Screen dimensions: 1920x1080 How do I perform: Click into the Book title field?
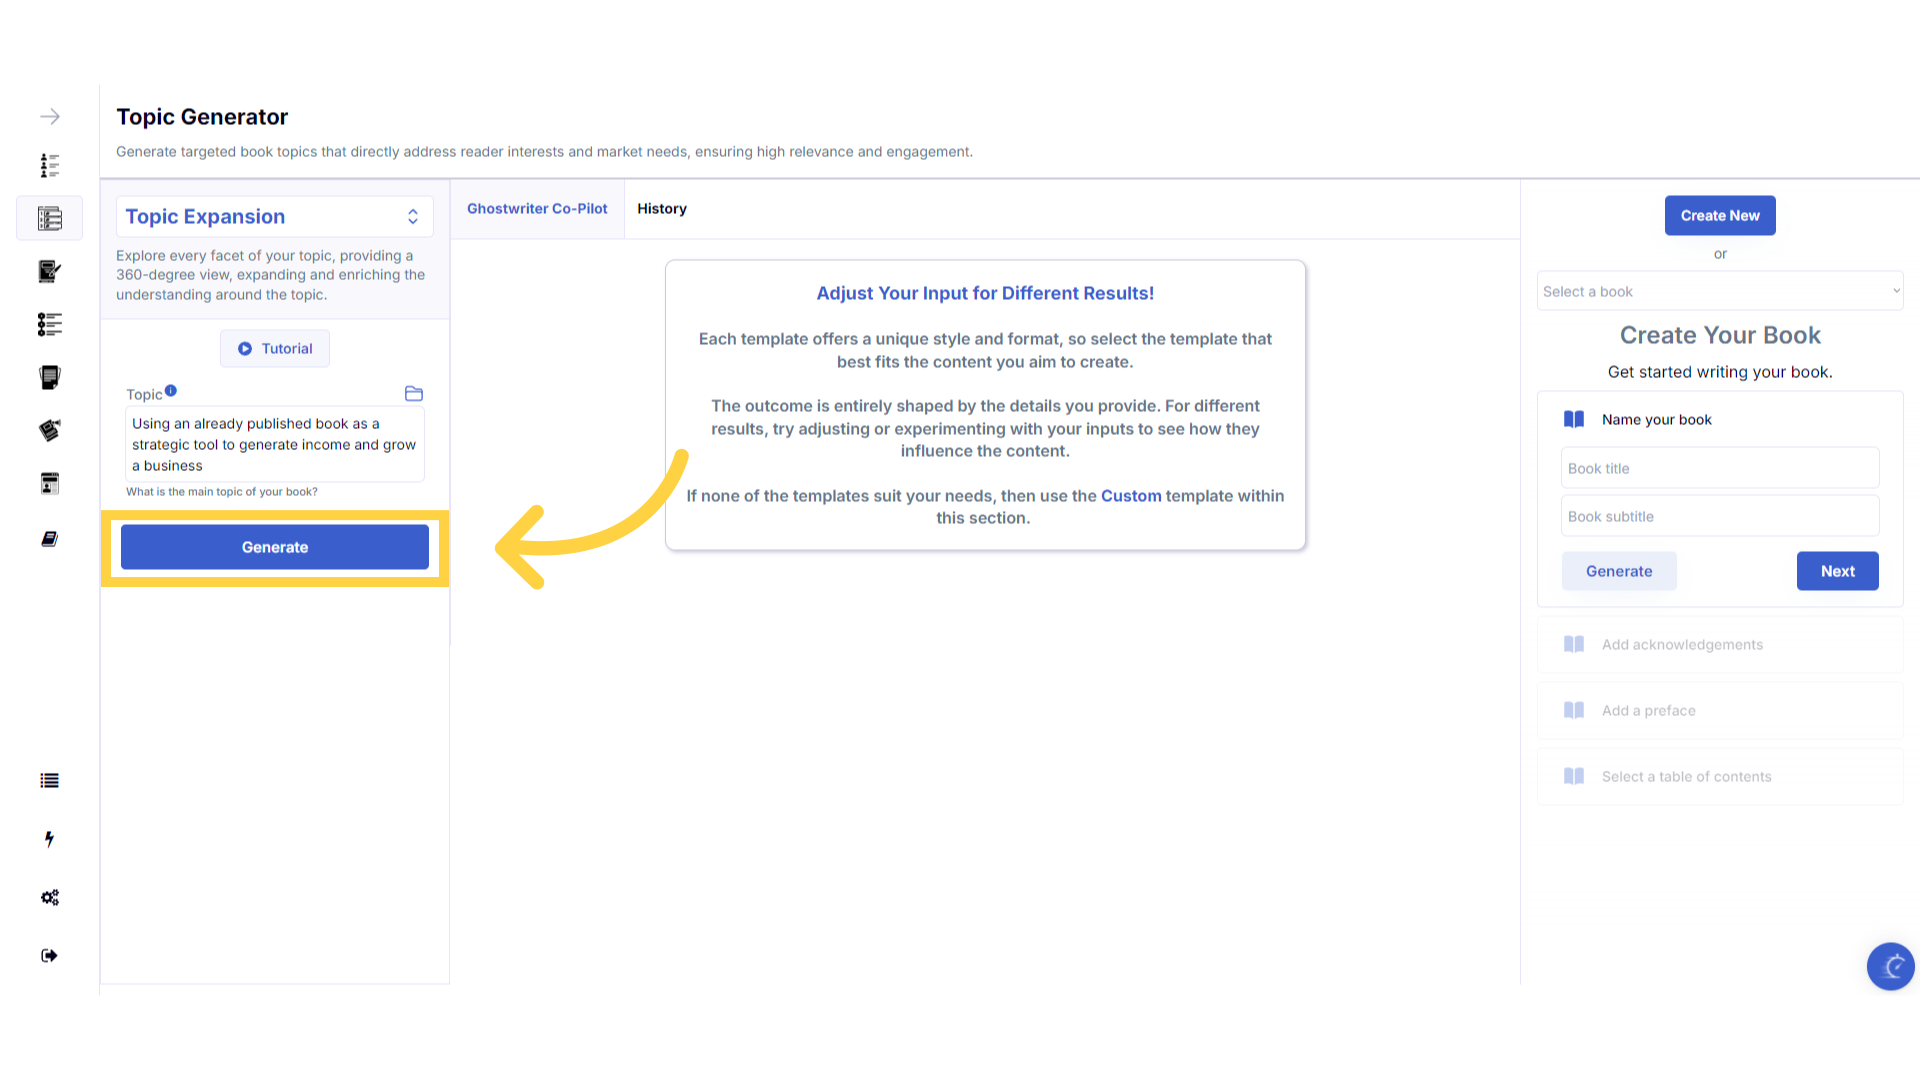pyautogui.click(x=1719, y=468)
